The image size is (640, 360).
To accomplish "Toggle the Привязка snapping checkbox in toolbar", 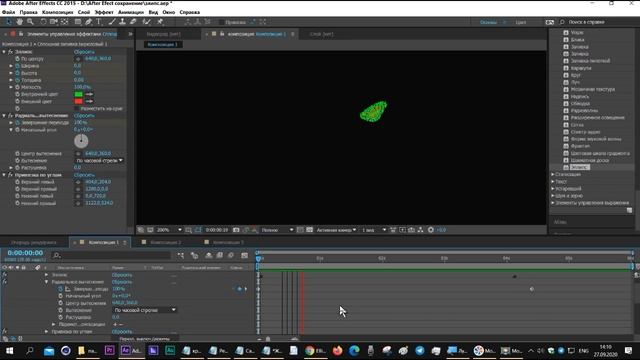I will (x=222, y=22).
